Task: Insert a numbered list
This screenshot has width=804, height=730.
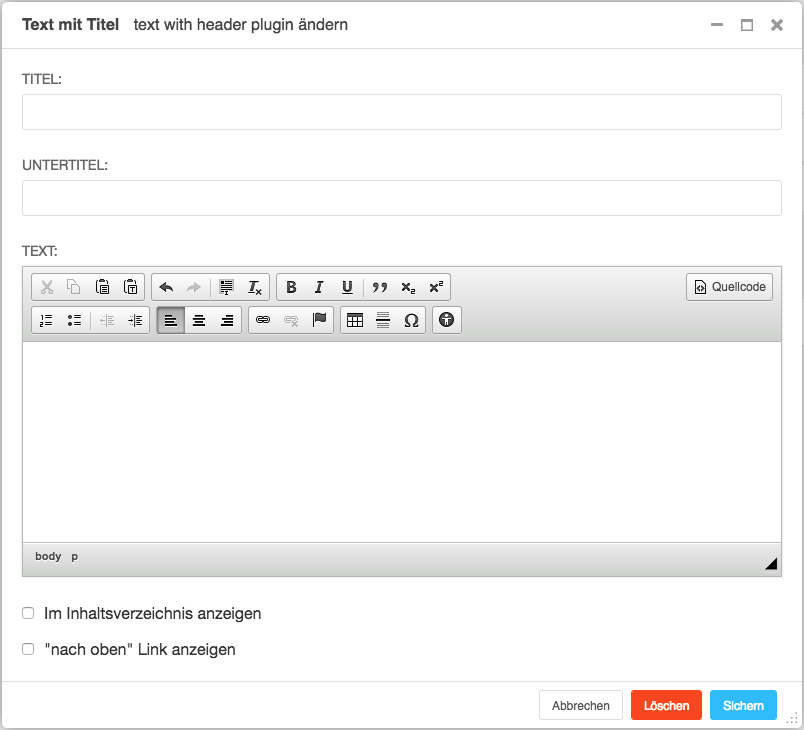Action: click(46, 320)
